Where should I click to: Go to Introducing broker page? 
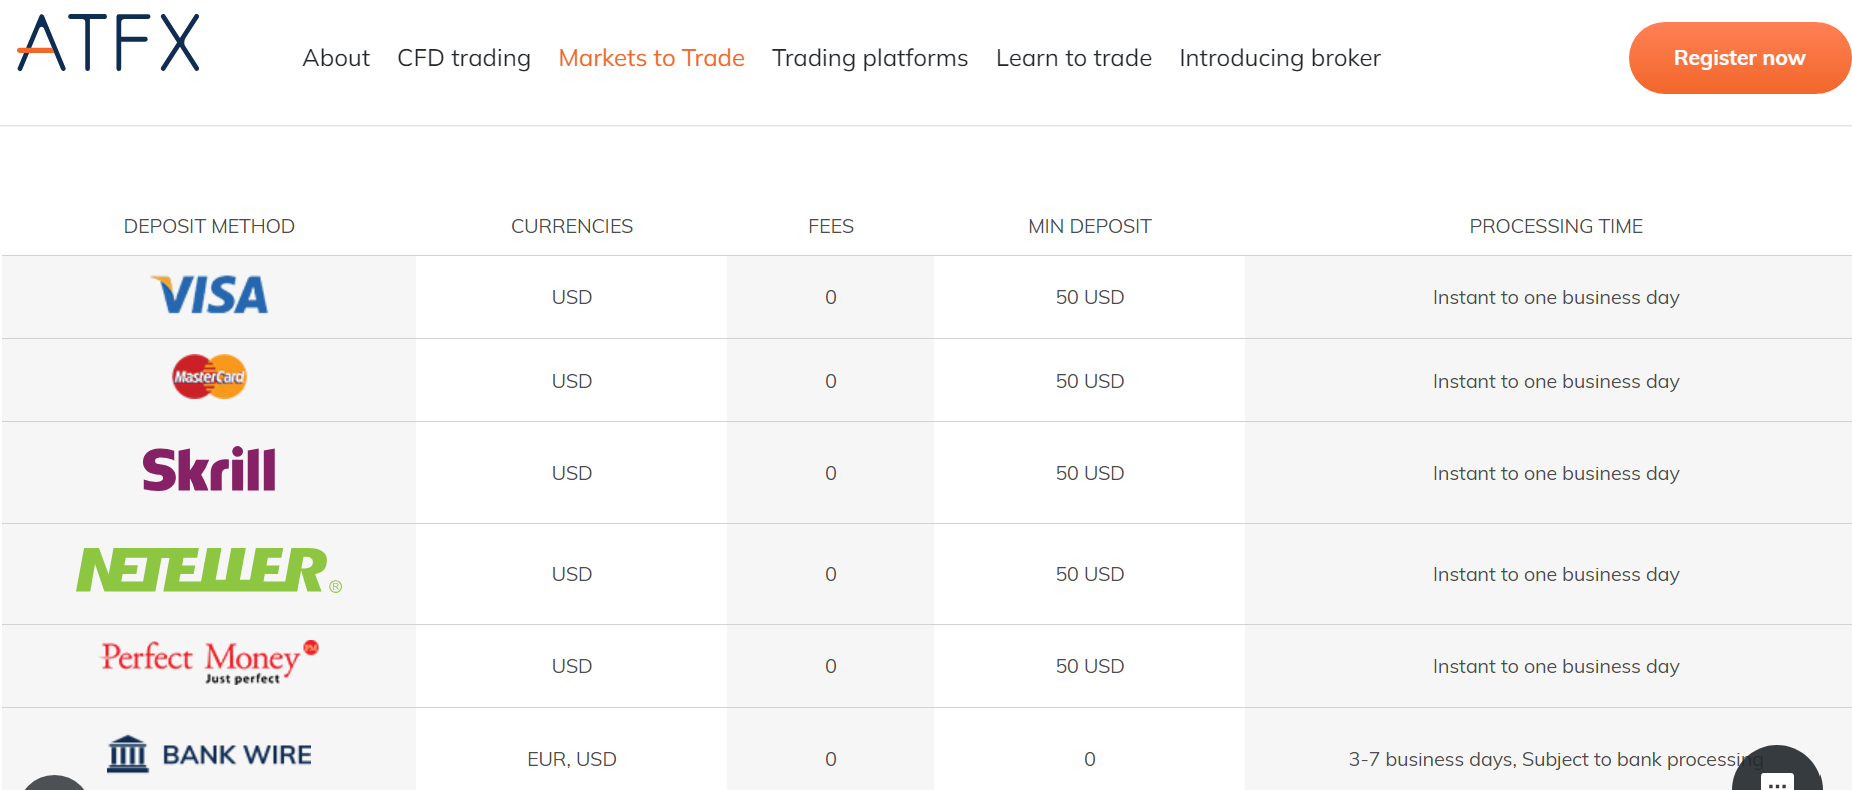coord(1280,58)
